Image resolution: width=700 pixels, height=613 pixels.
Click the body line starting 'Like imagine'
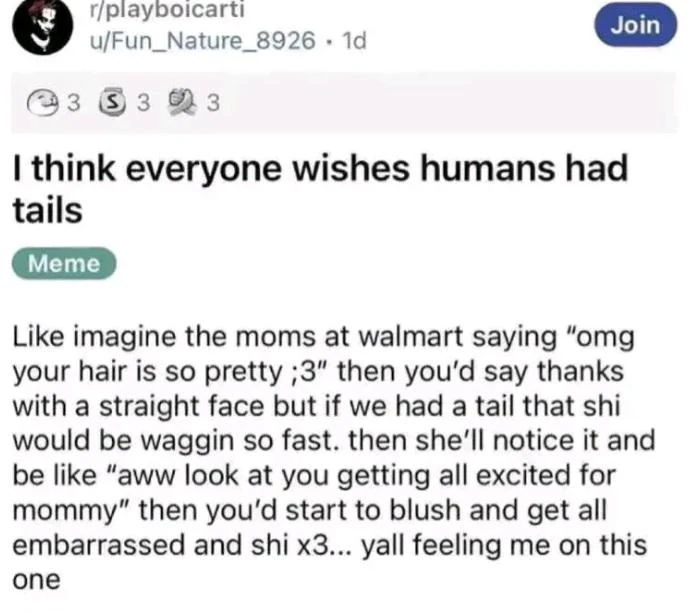(x=323, y=337)
